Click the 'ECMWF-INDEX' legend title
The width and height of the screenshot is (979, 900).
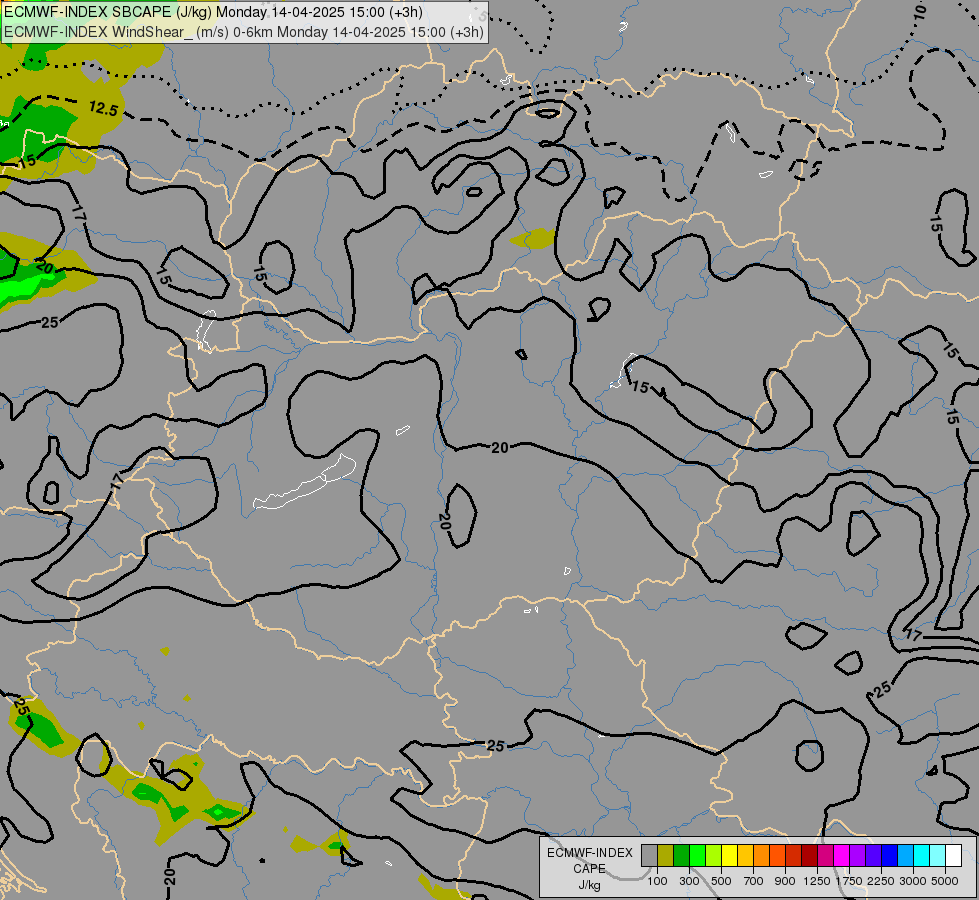tap(590, 853)
